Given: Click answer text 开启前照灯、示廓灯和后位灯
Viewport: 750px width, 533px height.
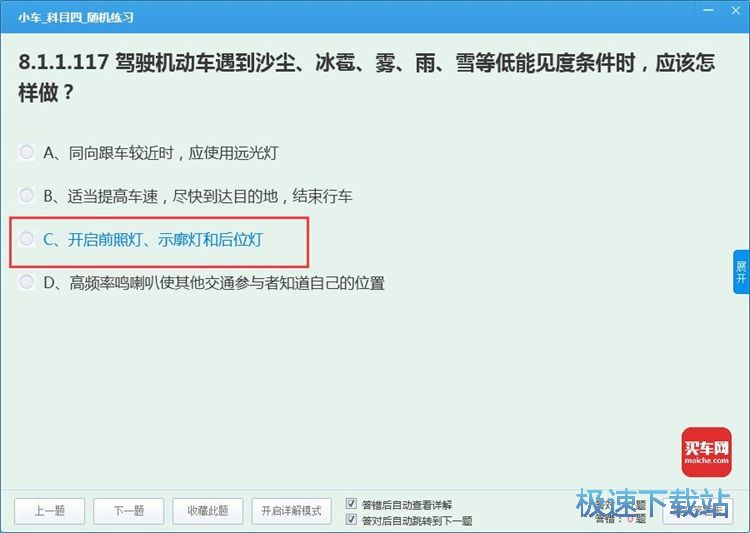Looking at the screenshot, I should pos(165,239).
